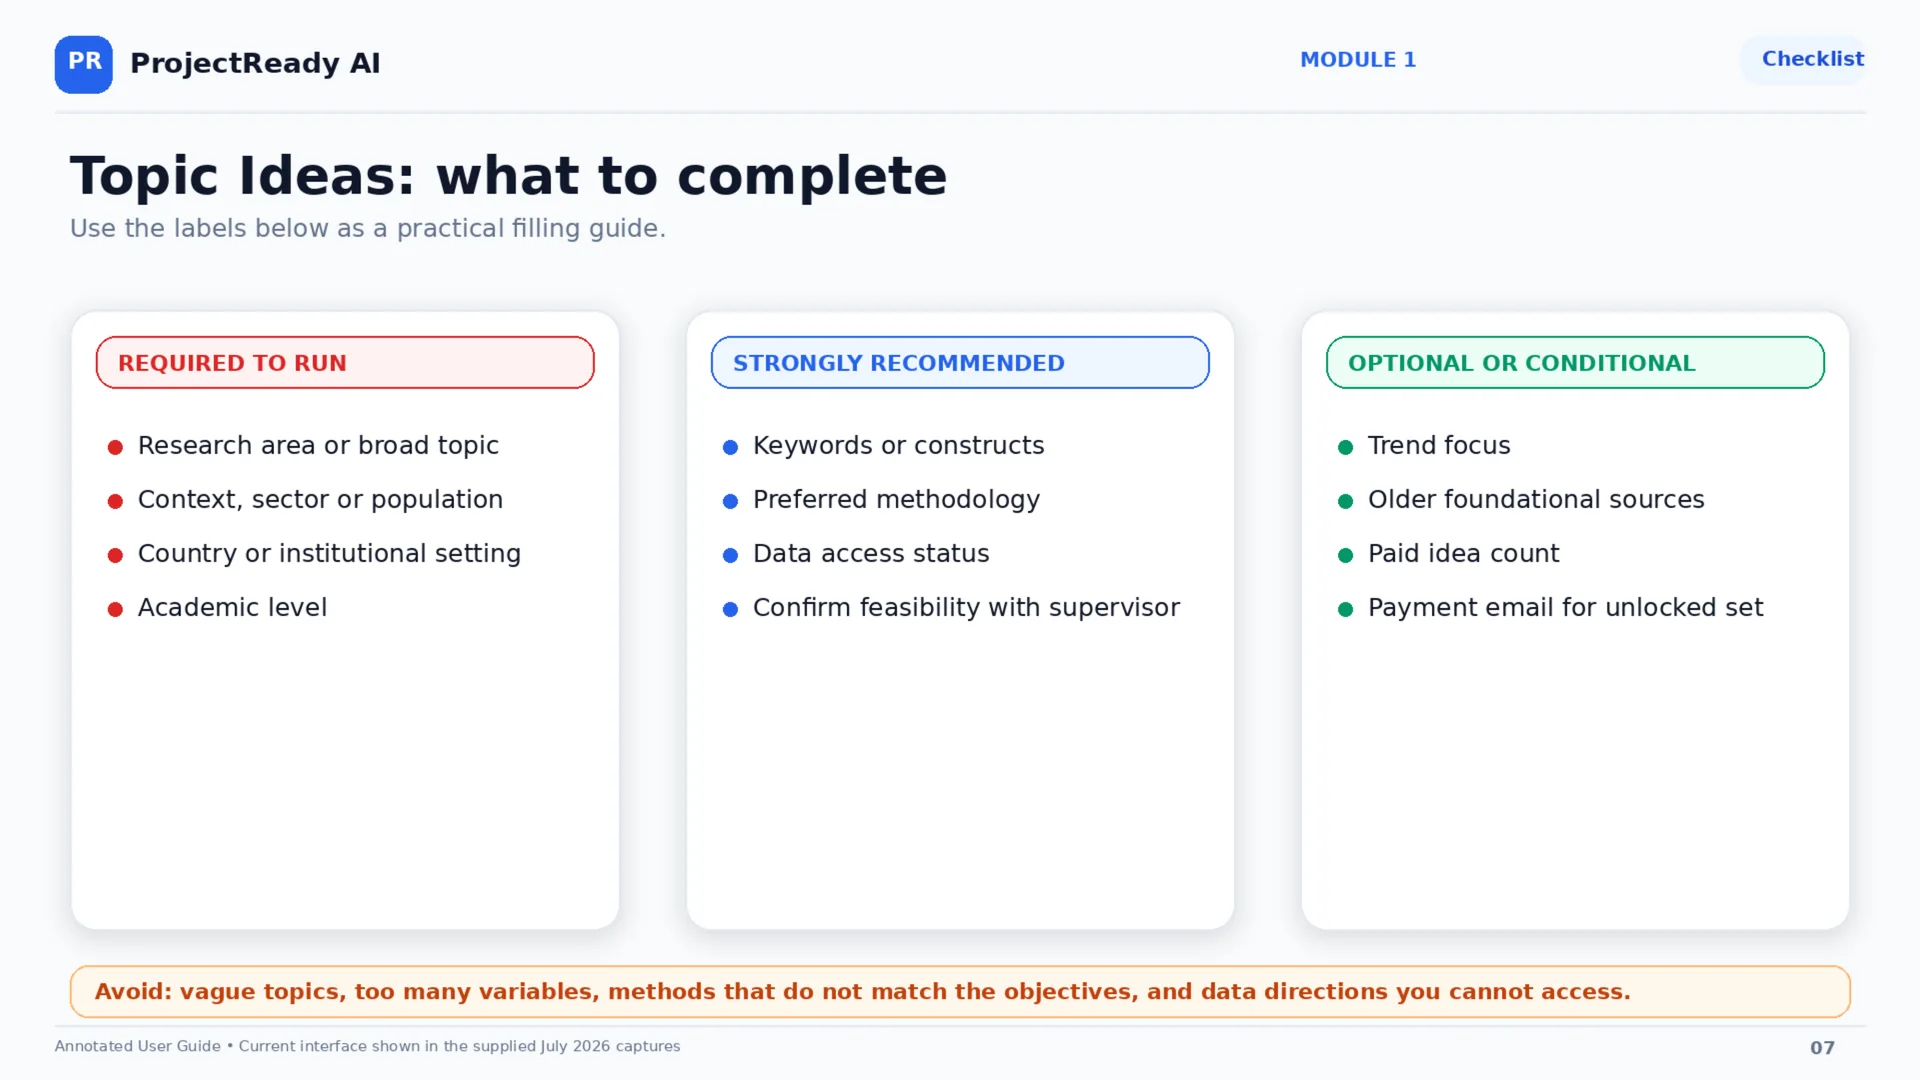
Task: Select Preferred methodology item
Action: tap(896, 500)
